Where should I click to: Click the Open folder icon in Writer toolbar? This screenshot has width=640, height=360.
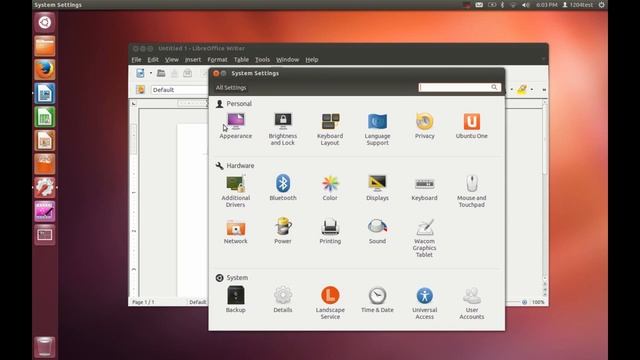(161, 73)
